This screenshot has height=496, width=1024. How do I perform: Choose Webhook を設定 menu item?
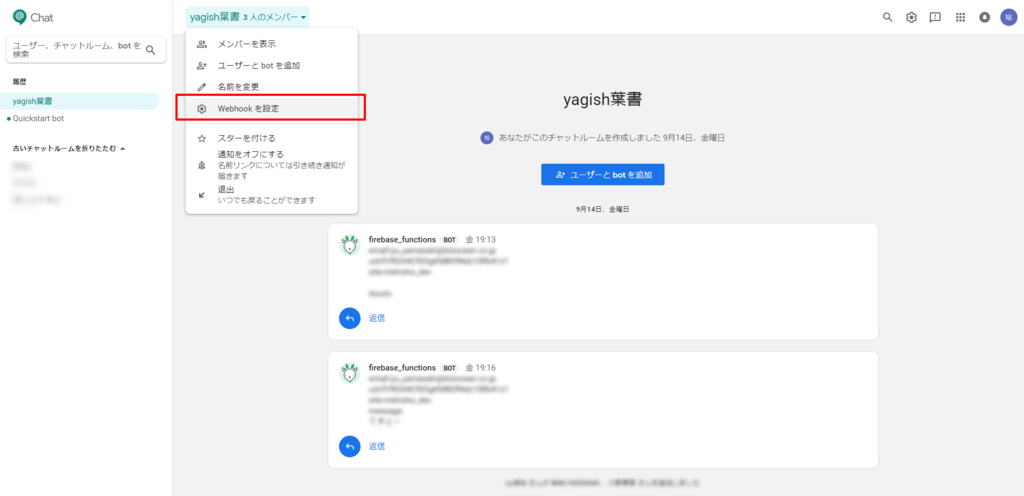[272, 108]
